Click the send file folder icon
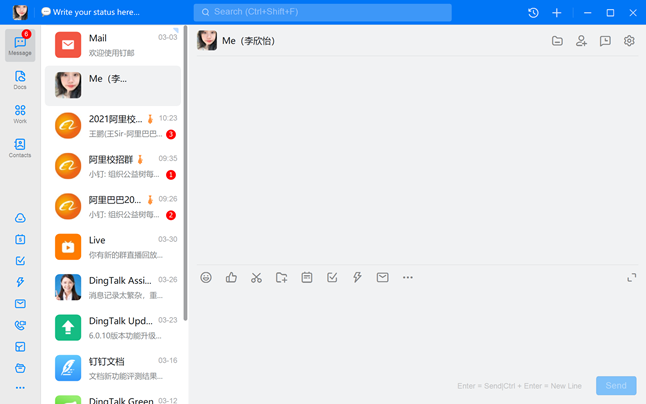This screenshot has height=404, width=646. [x=282, y=278]
